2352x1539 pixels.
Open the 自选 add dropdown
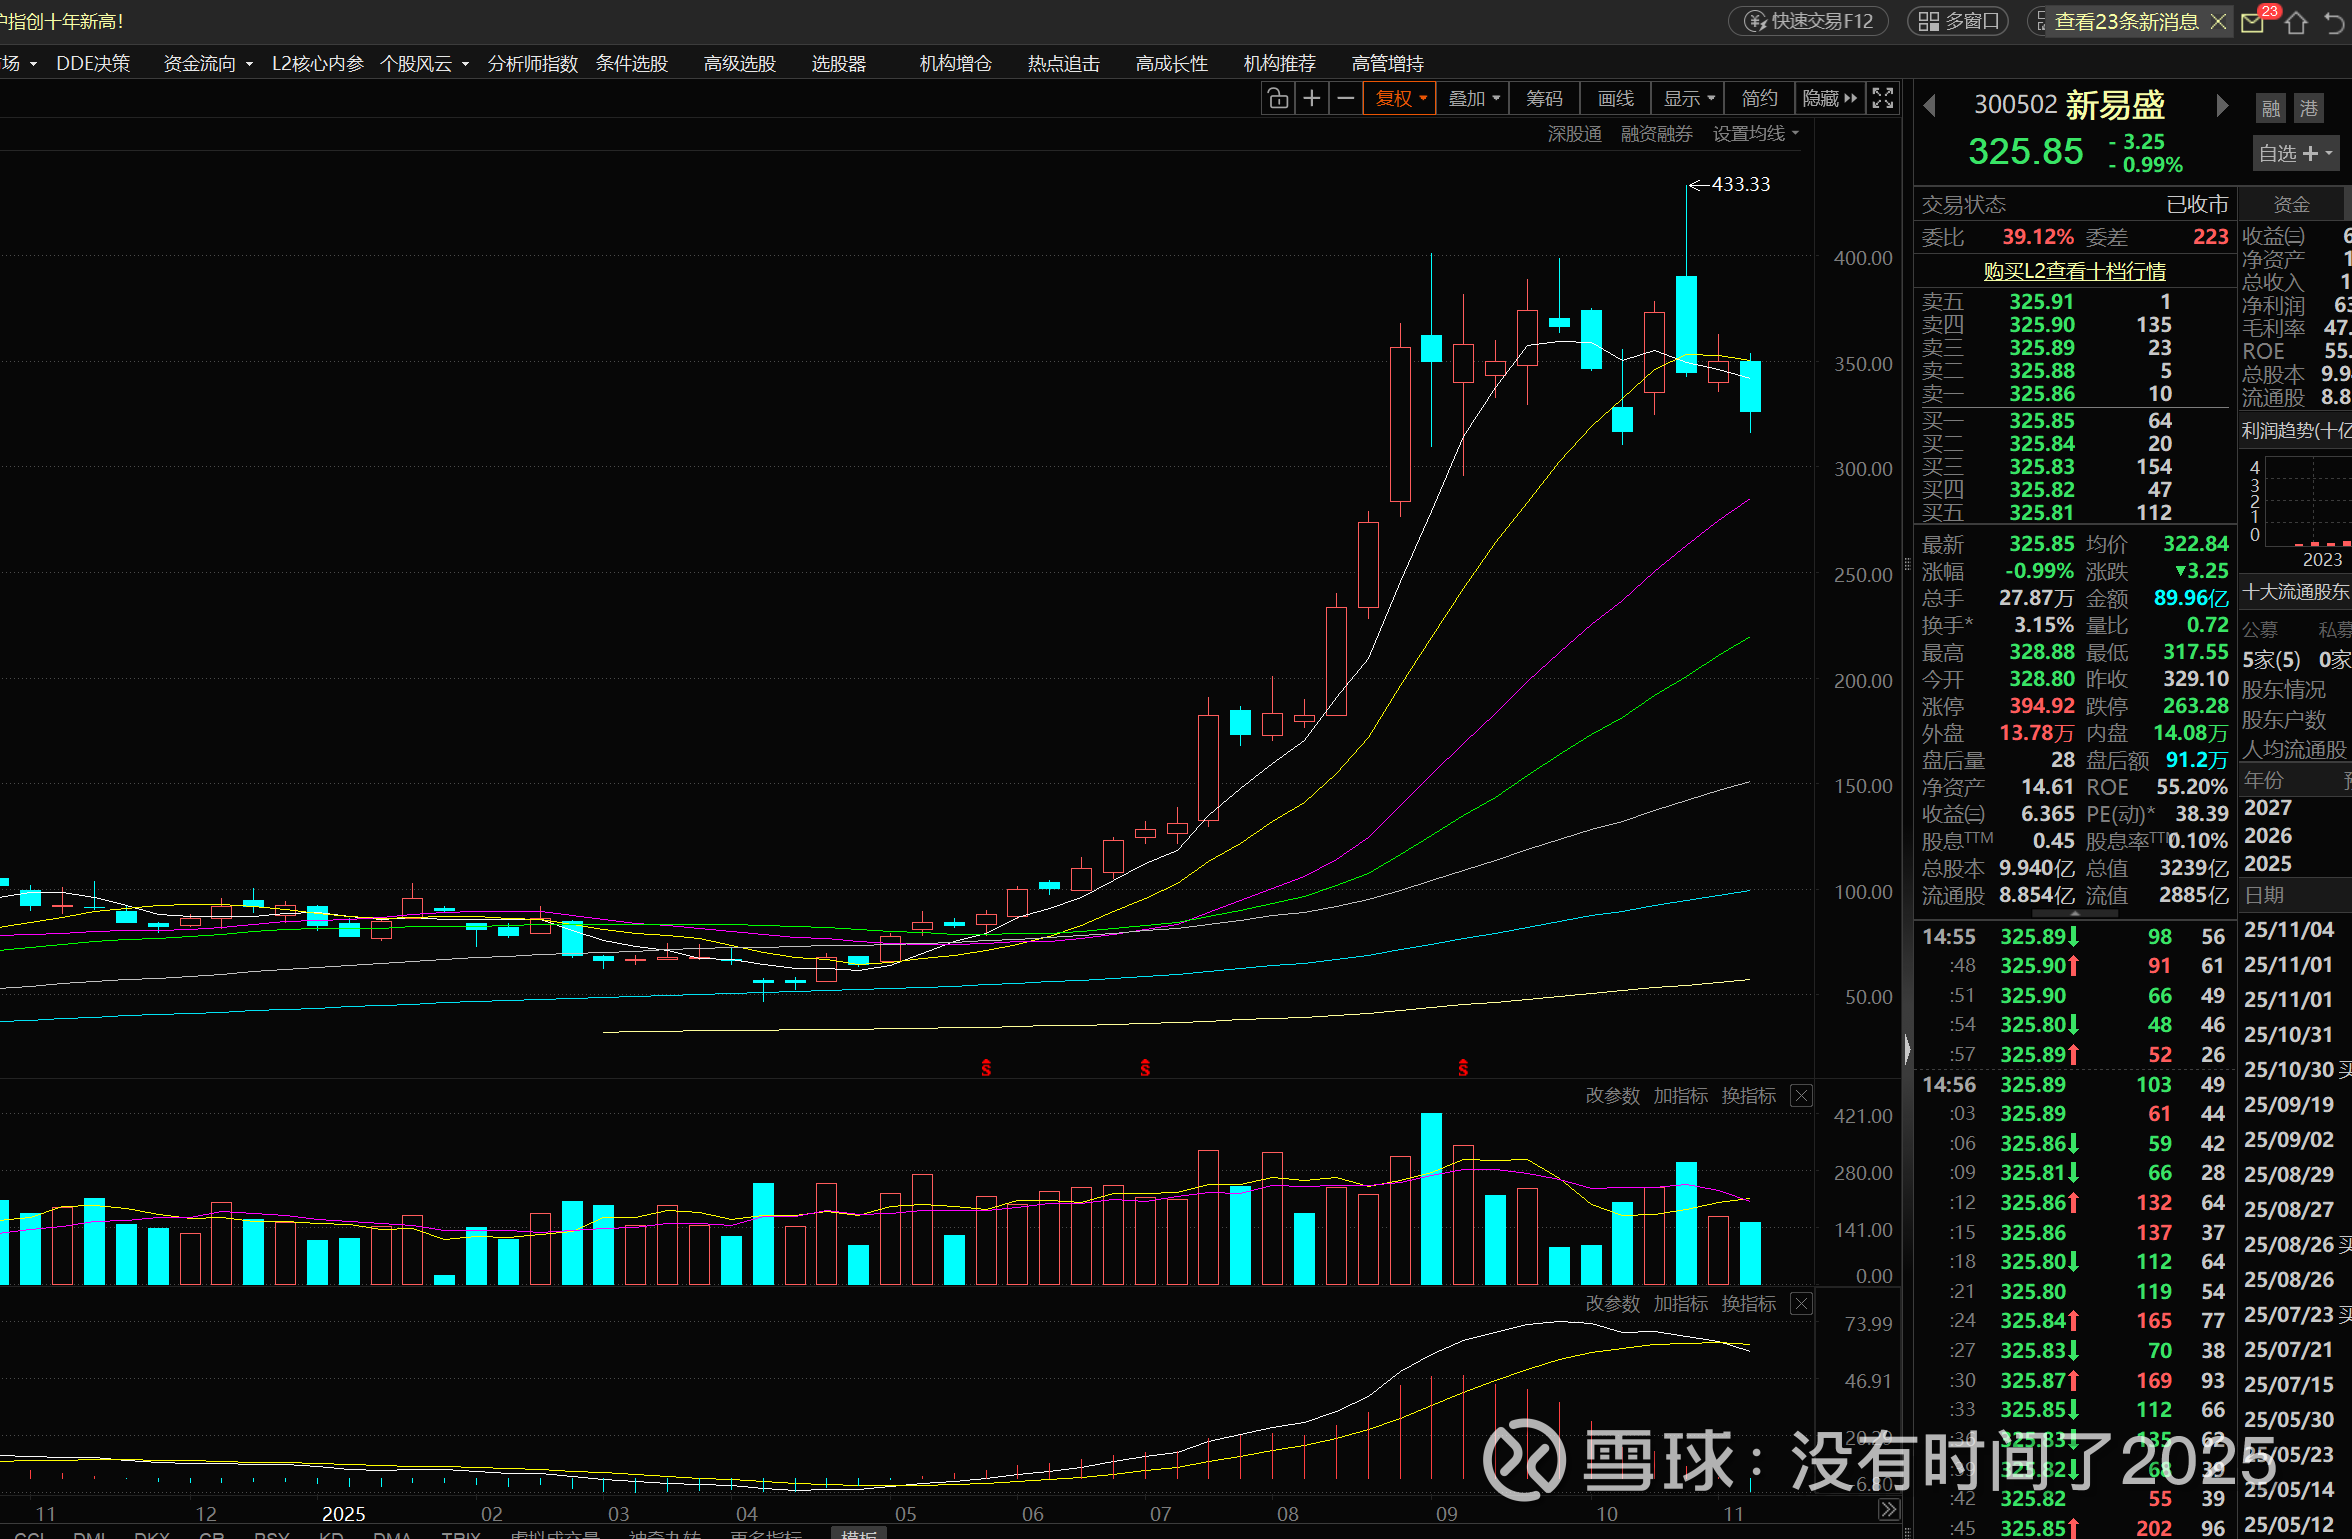(x=2296, y=153)
